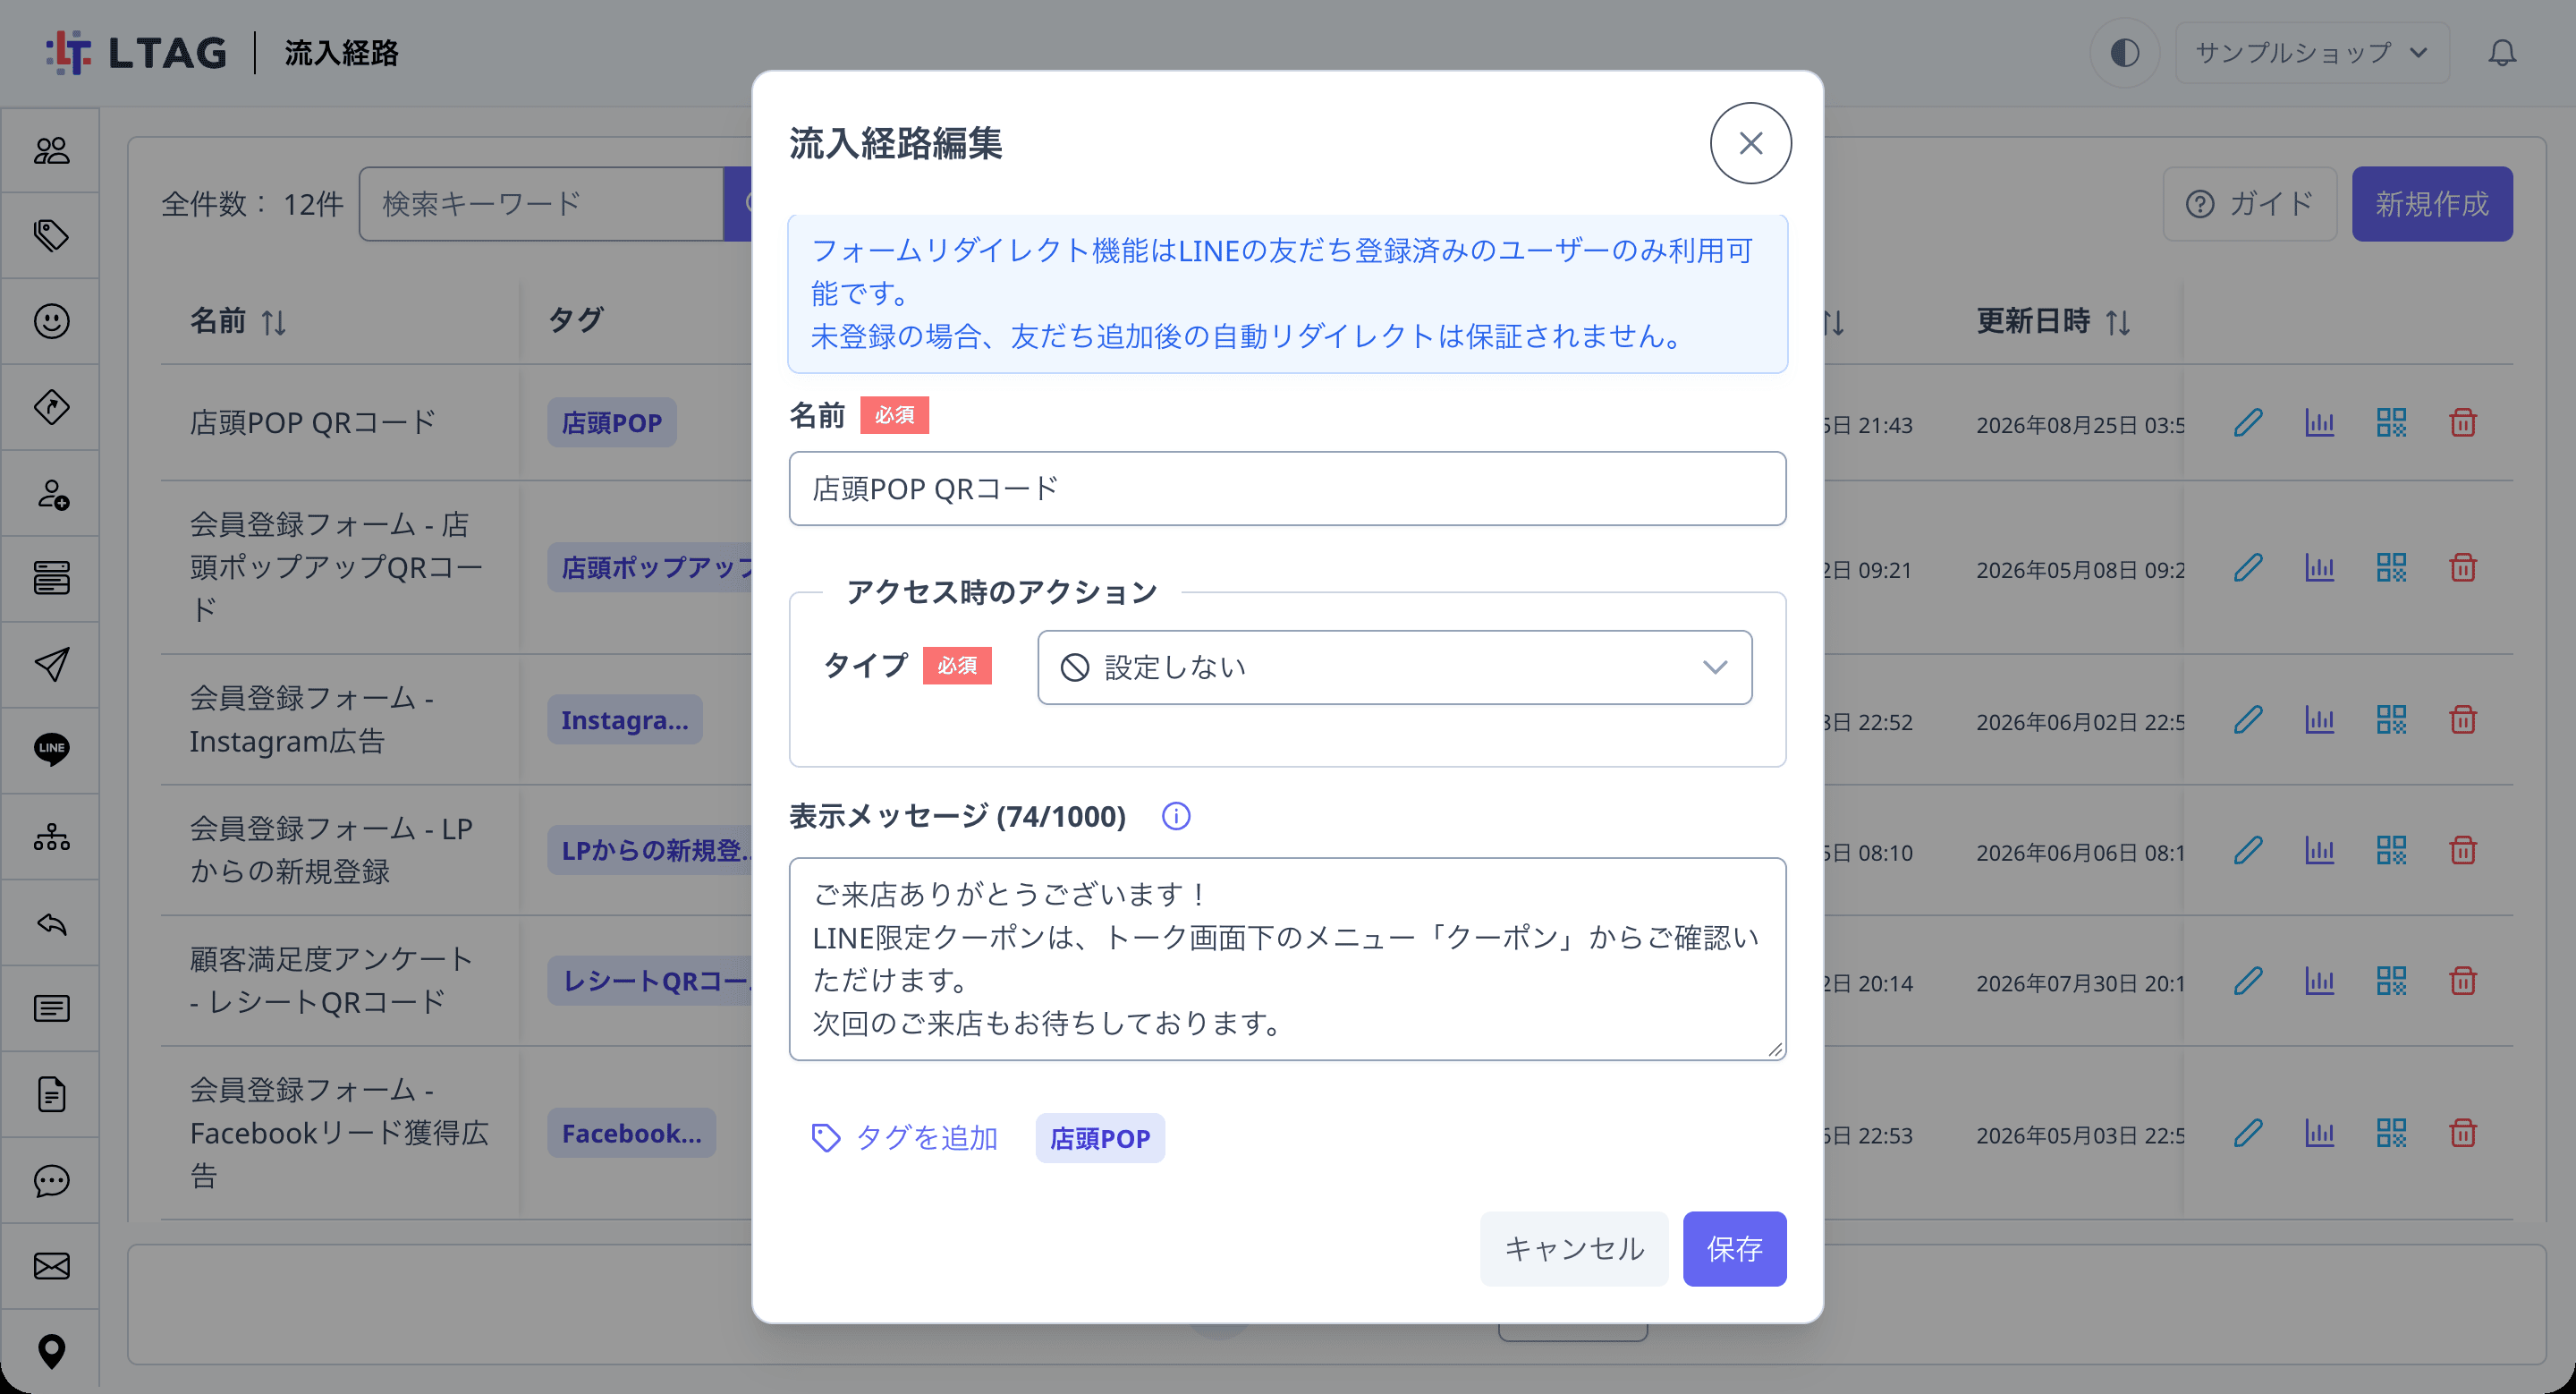Open the document sidebar icon

[51, 1094]
